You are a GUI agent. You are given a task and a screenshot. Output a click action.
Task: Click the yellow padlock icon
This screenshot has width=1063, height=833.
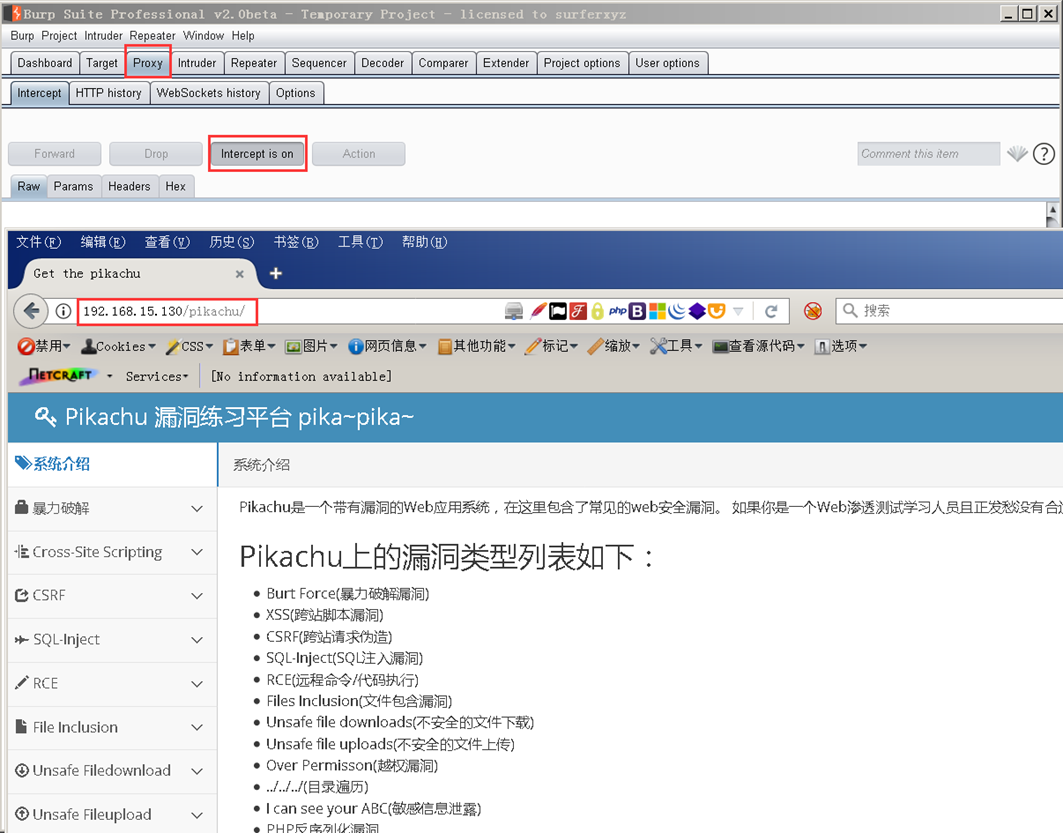[x=597, y=311]
